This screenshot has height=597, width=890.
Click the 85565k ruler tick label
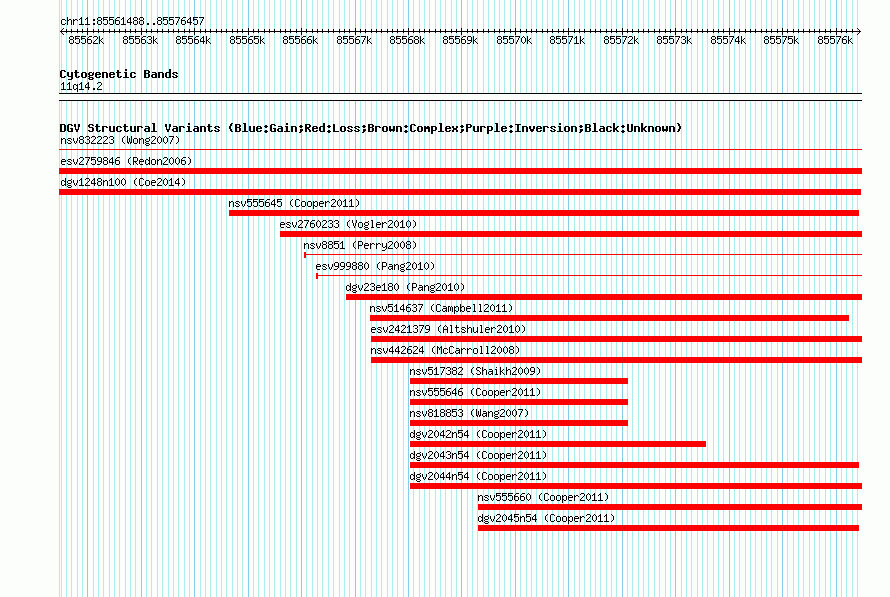[x=247, y=40]
